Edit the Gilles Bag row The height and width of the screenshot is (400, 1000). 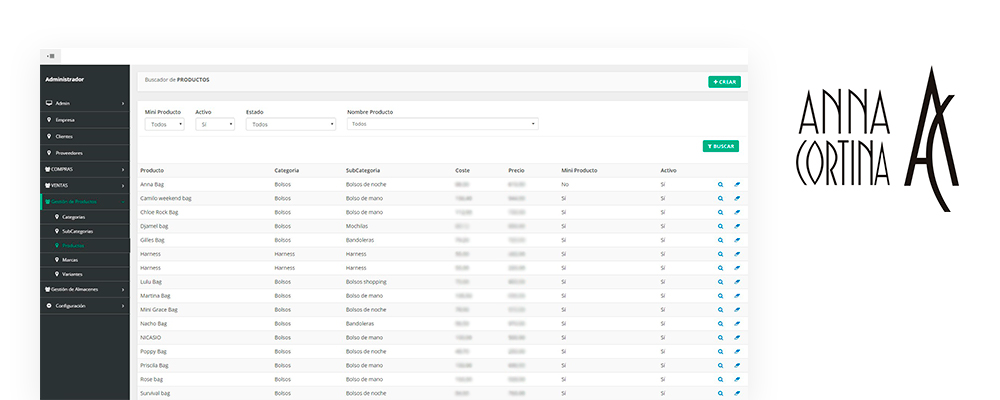pyautogui.click(x=737, y=240)
